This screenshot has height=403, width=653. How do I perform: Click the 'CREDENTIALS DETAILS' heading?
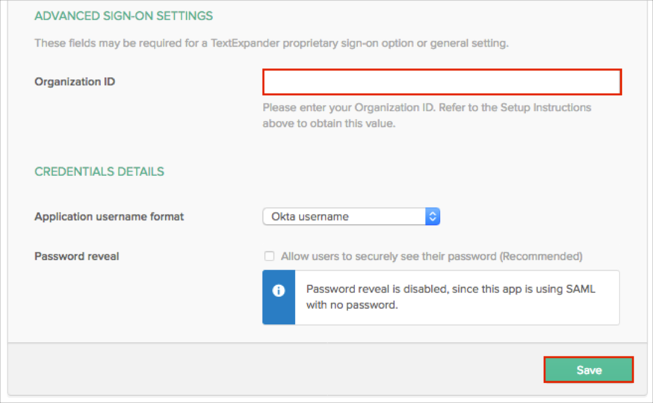(99, 171)
